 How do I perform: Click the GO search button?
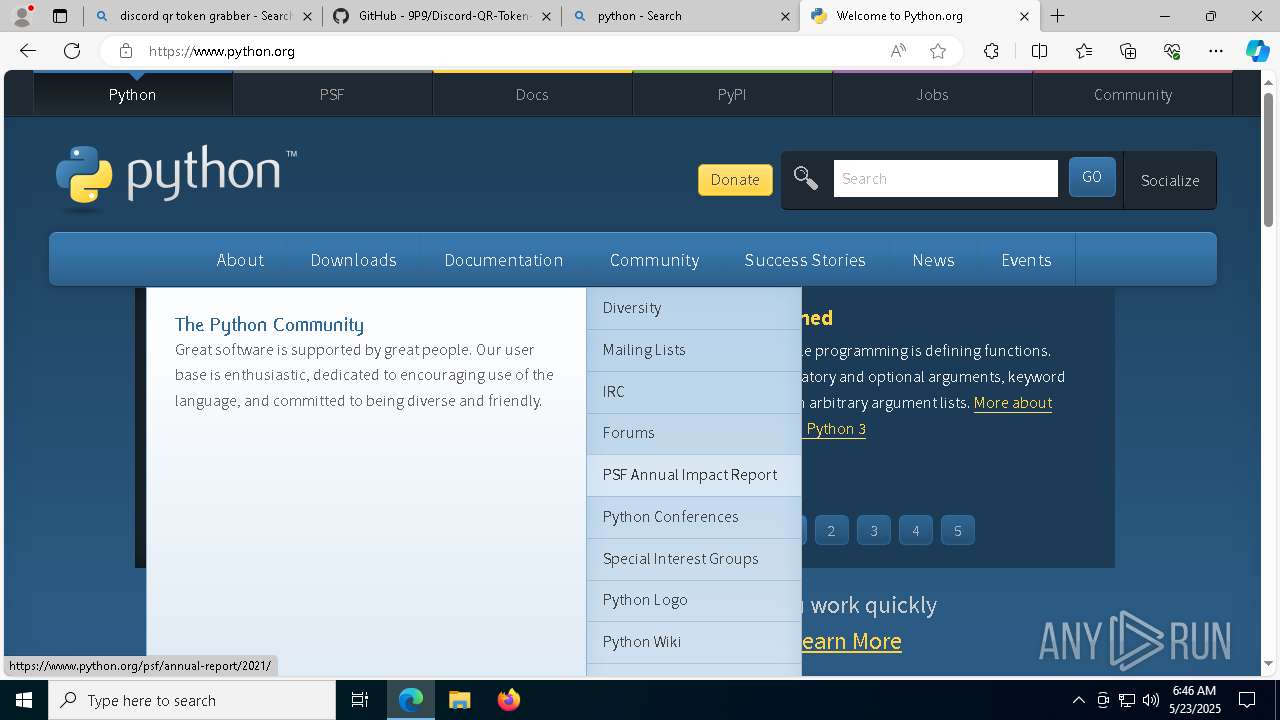click(1092, 177)
